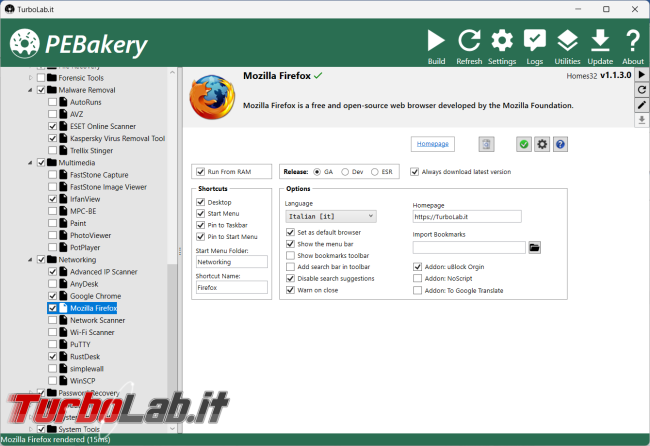This screenshot has width=650, height=446.
Task: Select the ESR release radio button
Action: pyautogui.click(x=375, y=172)
